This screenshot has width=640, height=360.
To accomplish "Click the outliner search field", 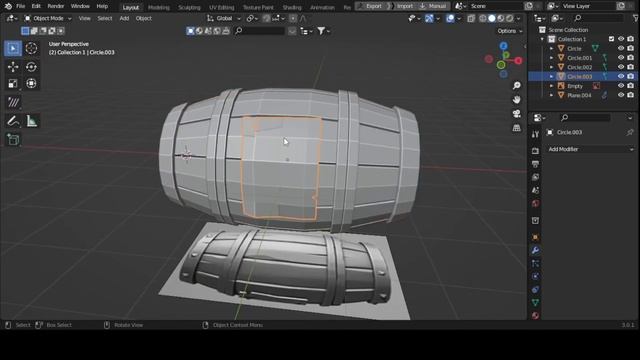I will (598, 18).
